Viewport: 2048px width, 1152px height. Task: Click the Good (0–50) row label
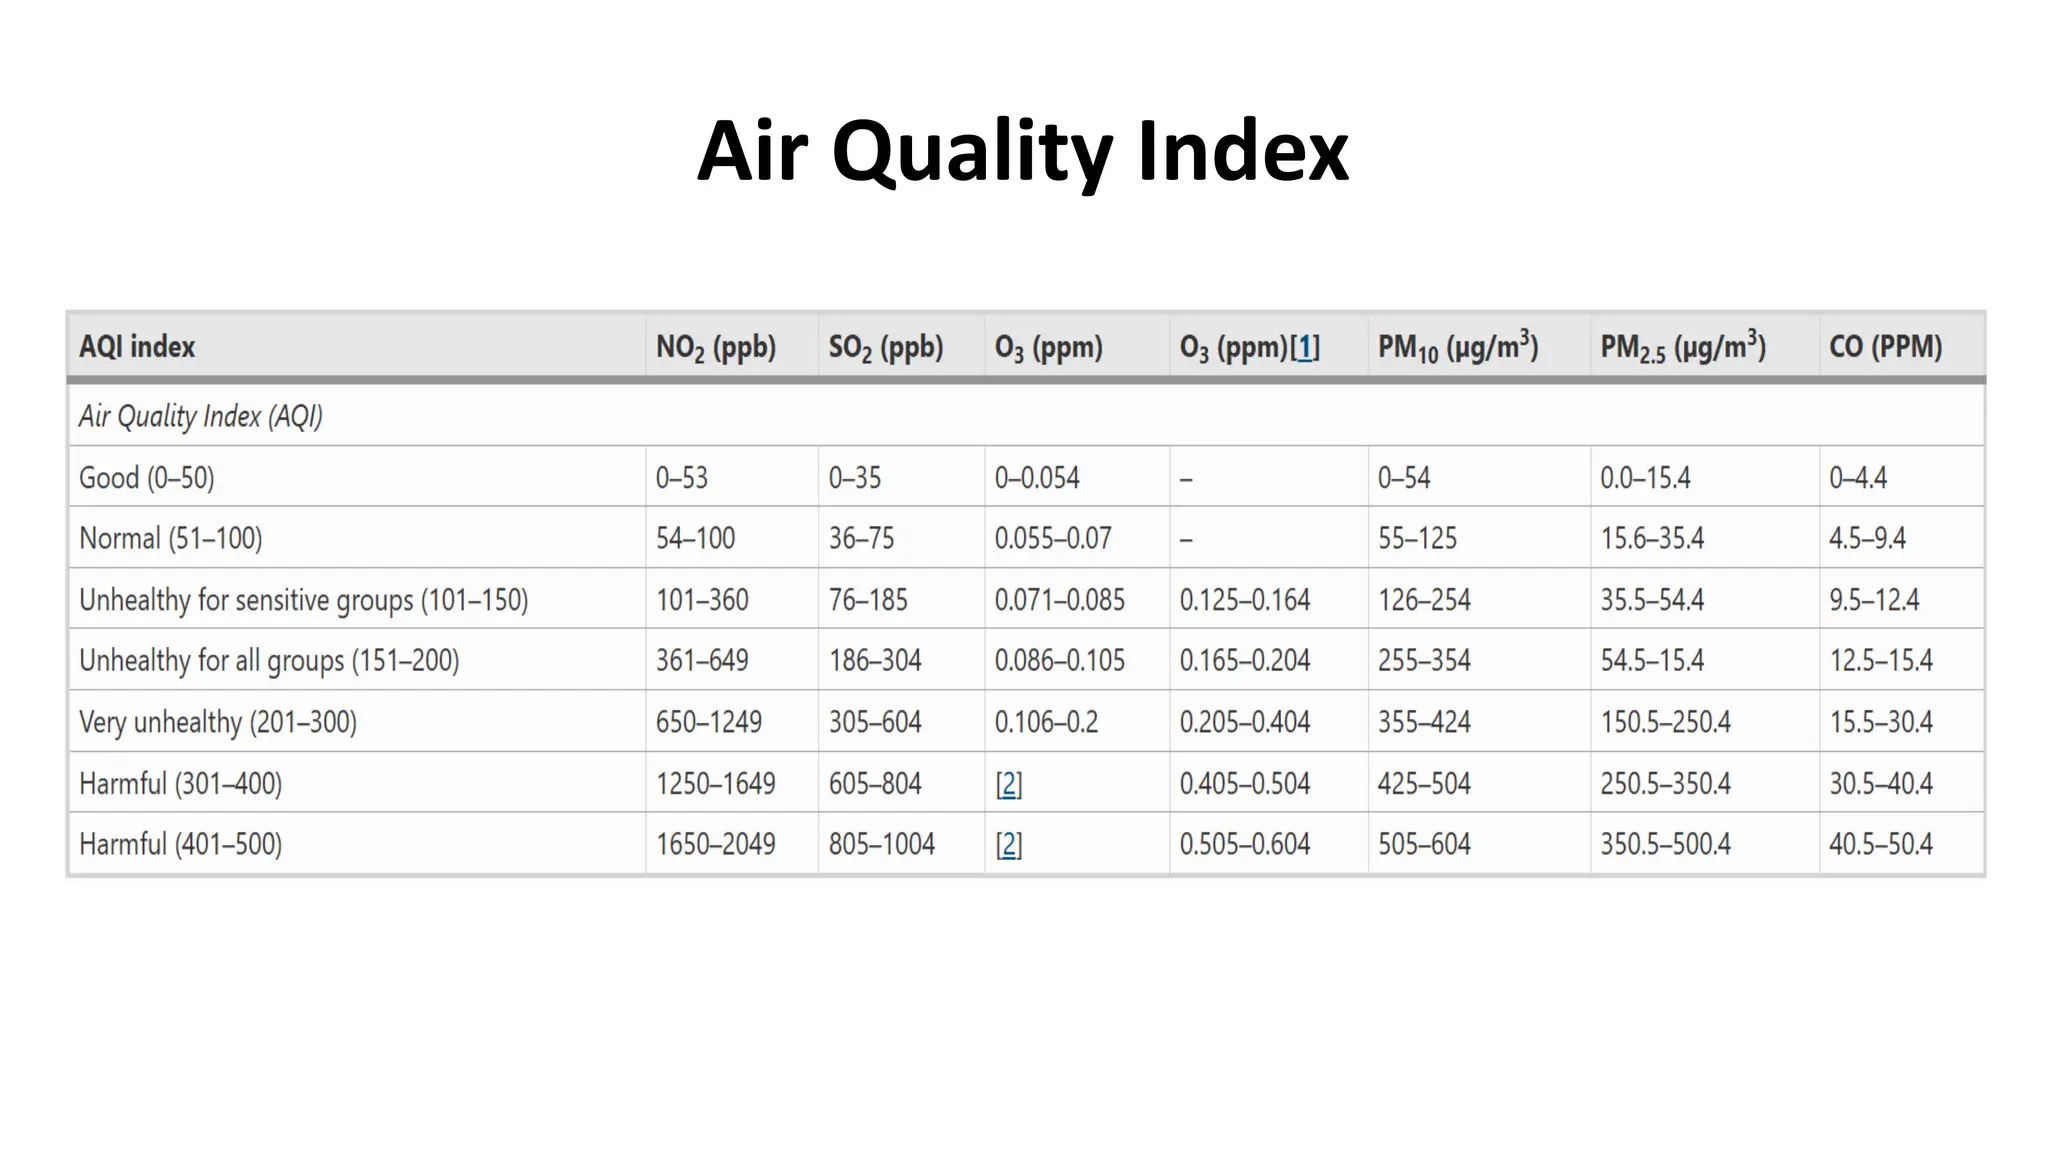click(147, 478)
